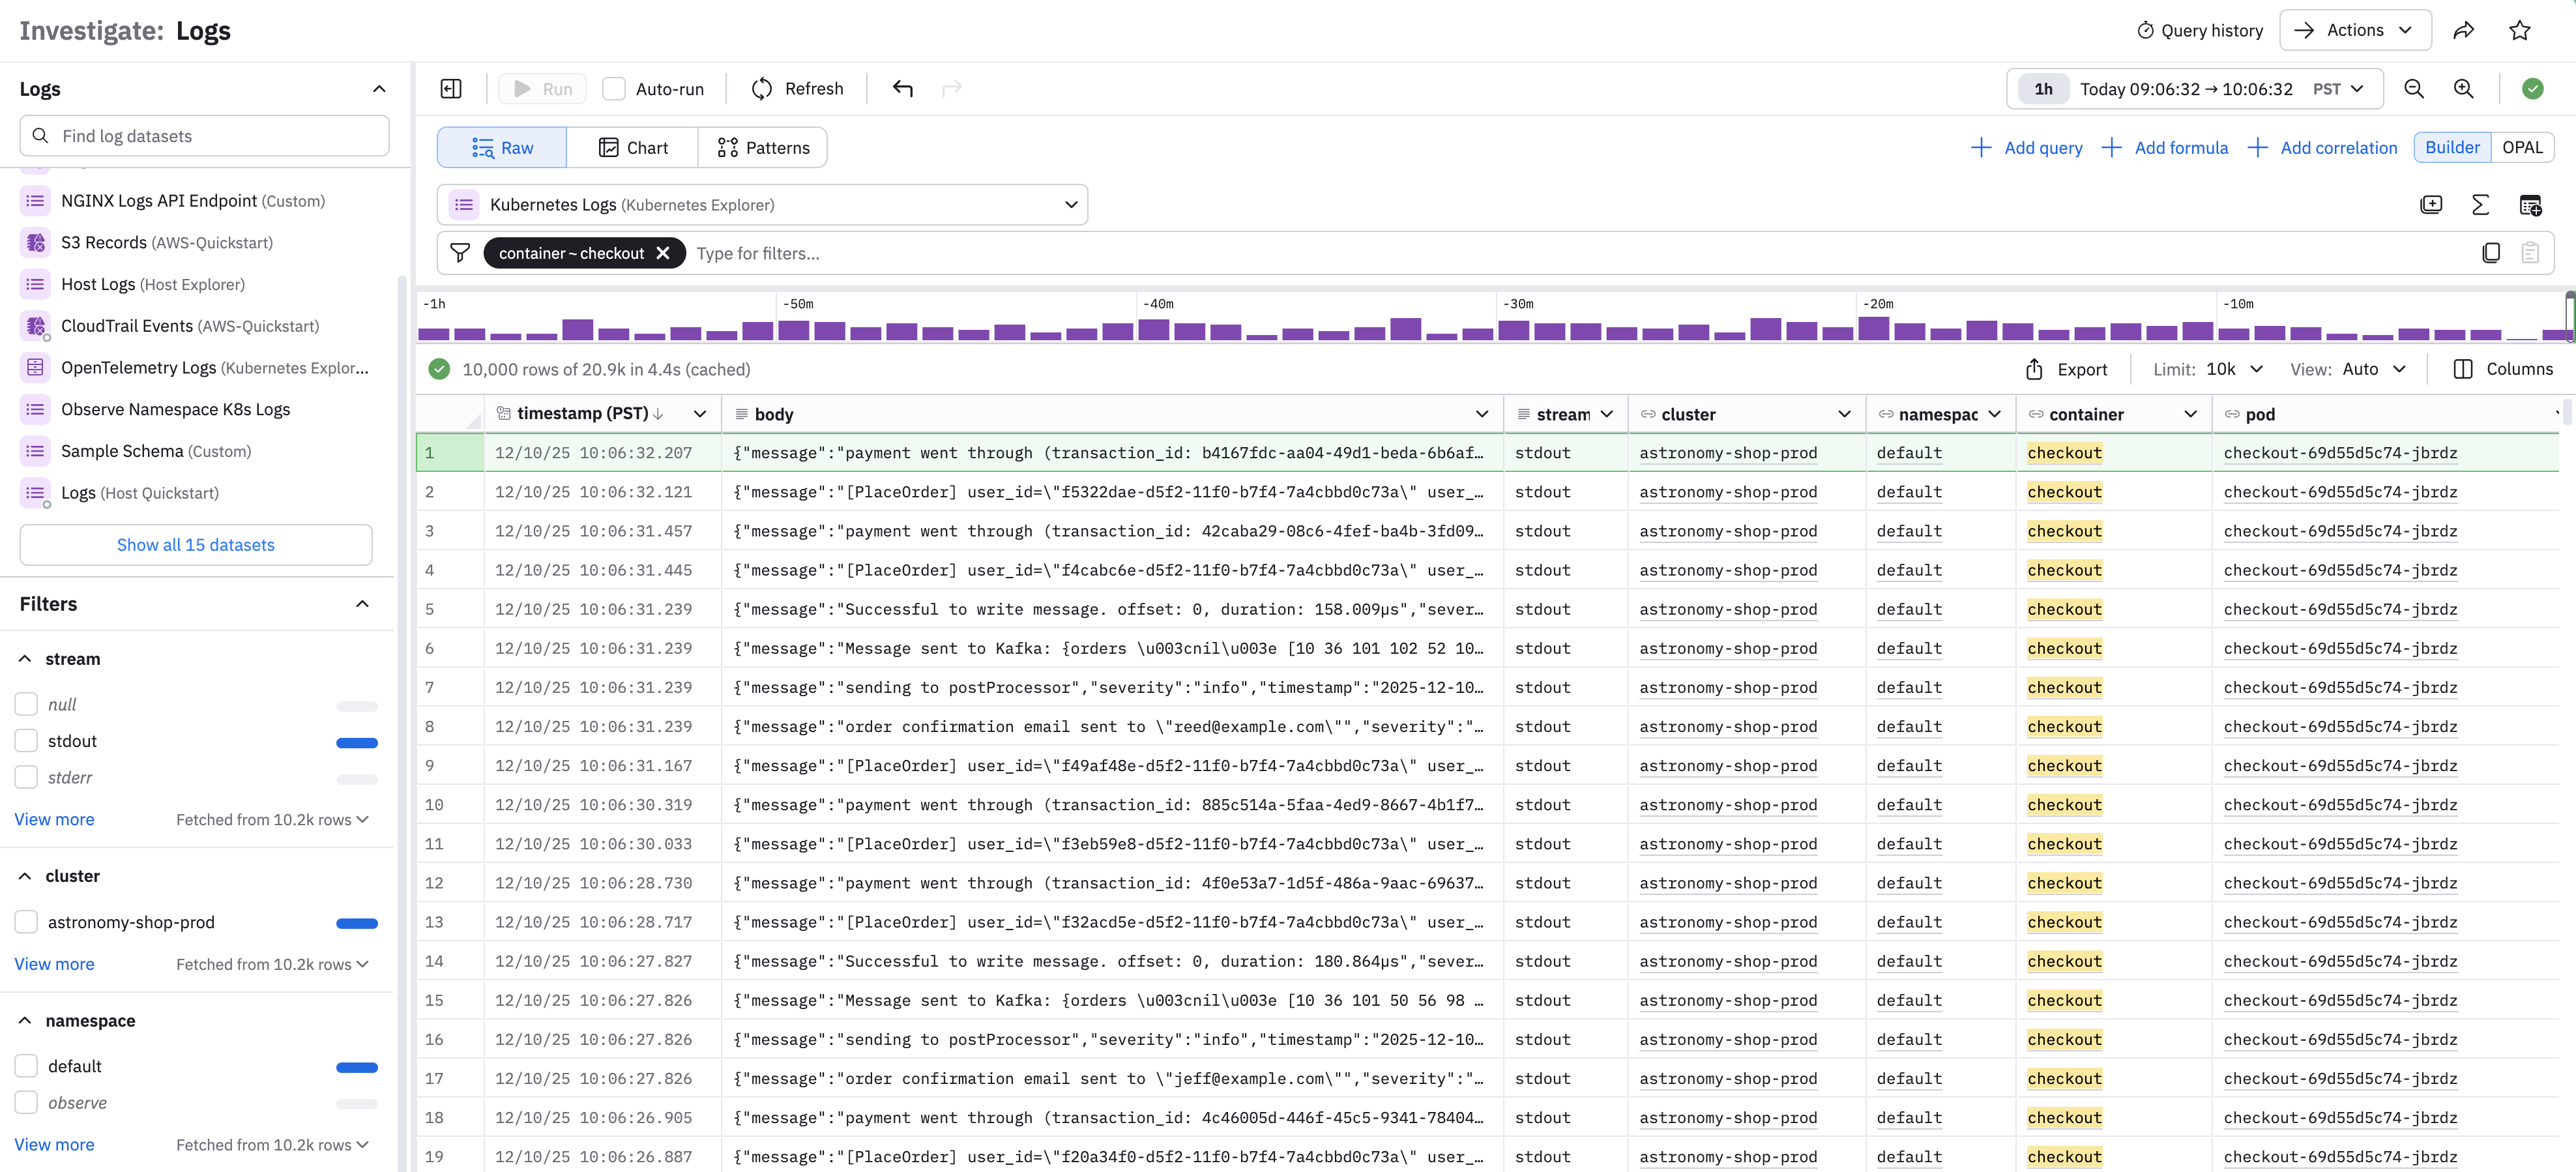
Task: Click the zoom out time range icon
Action: point(2414,89)
